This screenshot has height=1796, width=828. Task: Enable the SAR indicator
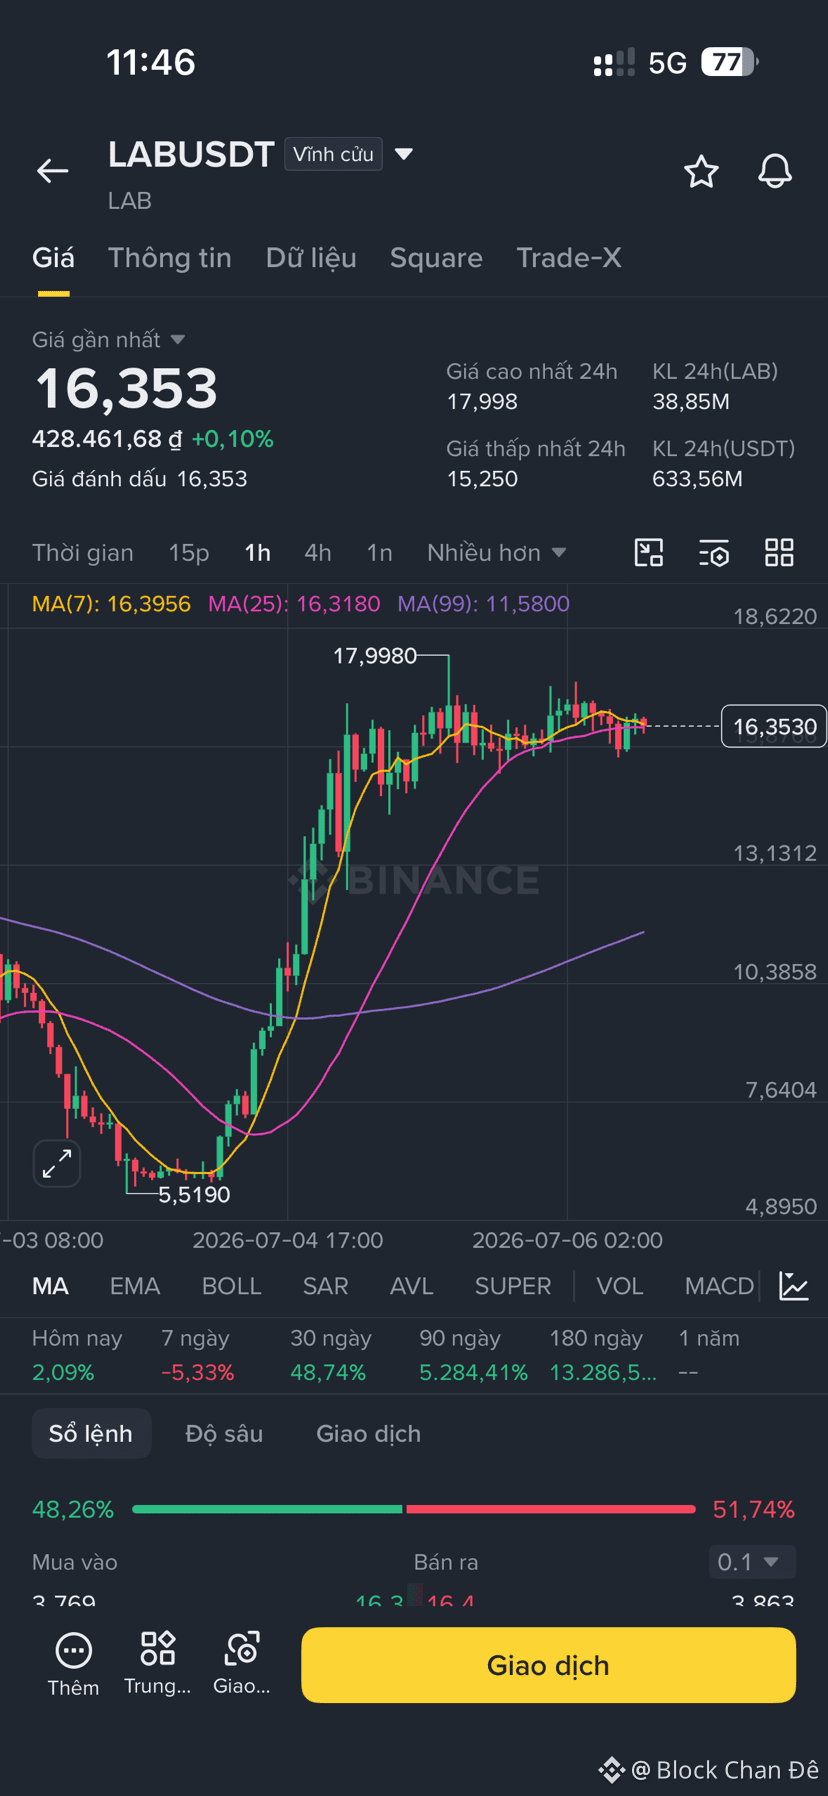point(326,1286)
